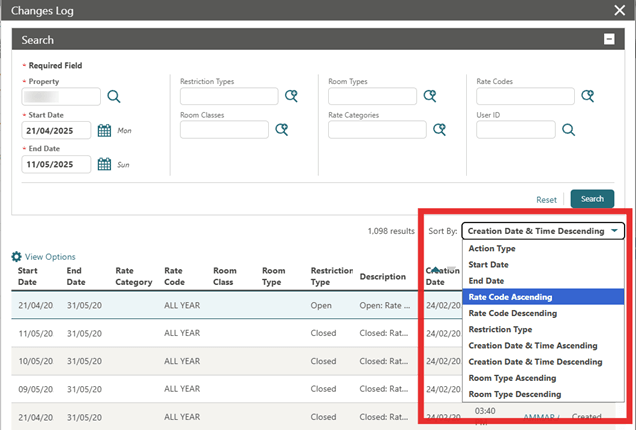This screenshot has height=430, width=636.
Task: Click Room Class column header
Action: click(225, 276)
